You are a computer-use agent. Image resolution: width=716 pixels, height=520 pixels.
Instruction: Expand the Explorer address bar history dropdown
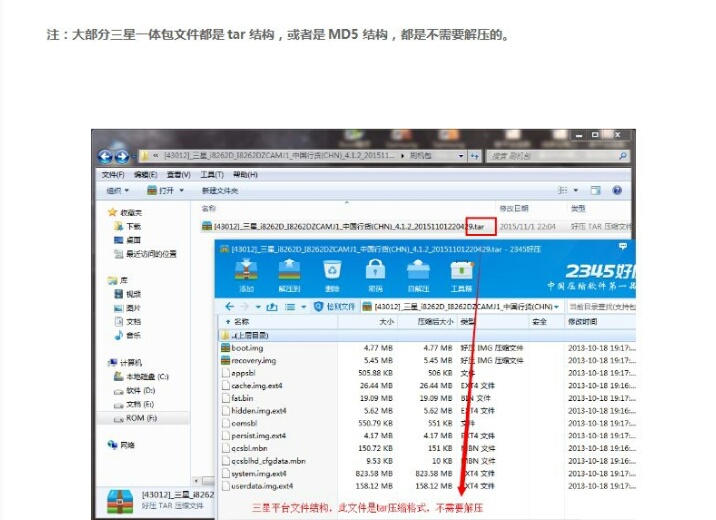point(461,156)
